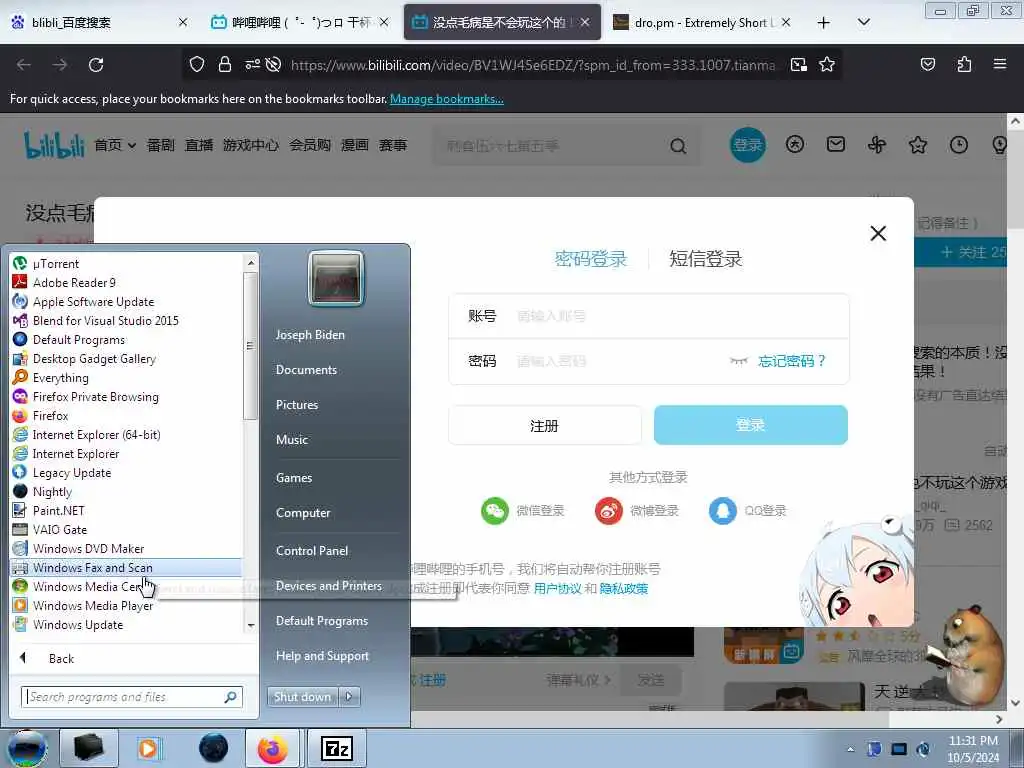Open Documents from the Start menu
Viewport: 1024px width, 768px height.
[306, 370]
